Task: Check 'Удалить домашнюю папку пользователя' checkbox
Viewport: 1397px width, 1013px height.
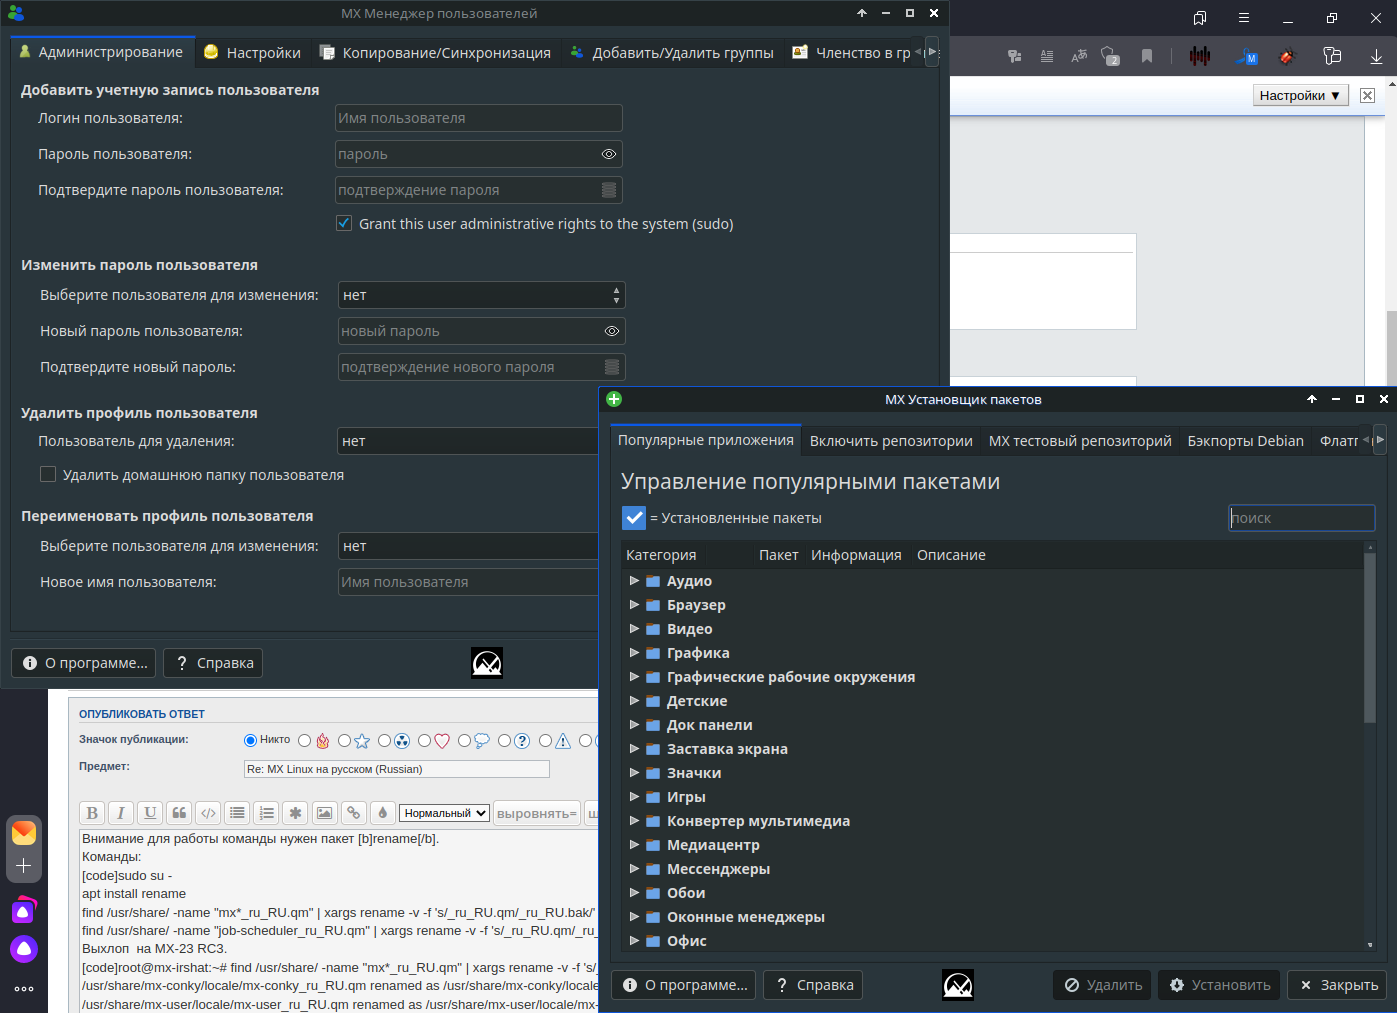Action: (x=47, y=474)
